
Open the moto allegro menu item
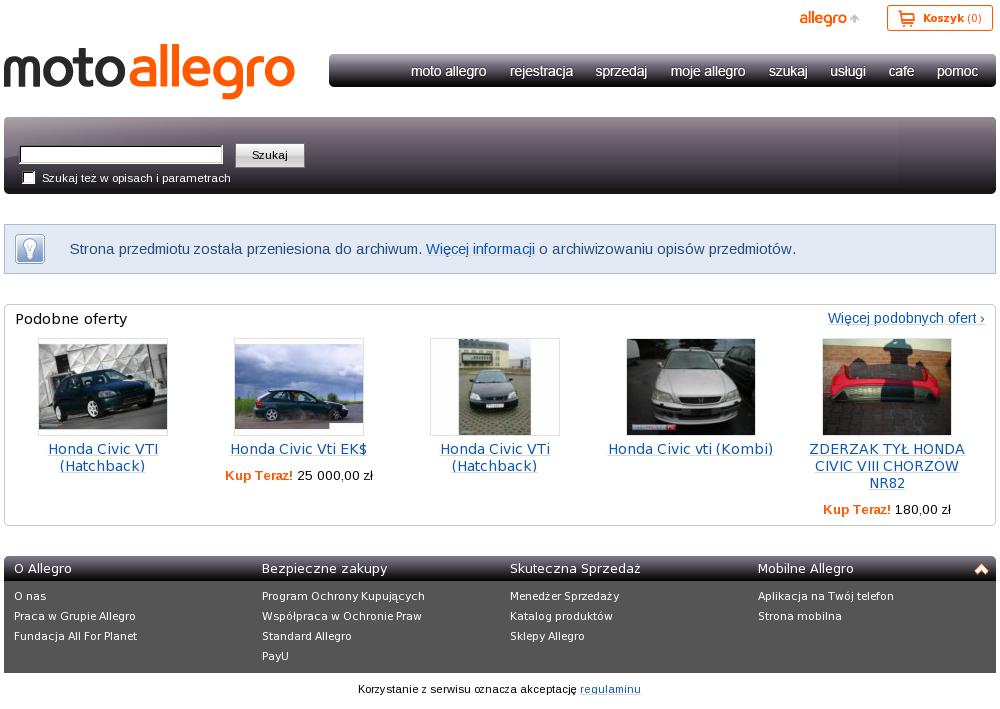coord(448,71)
